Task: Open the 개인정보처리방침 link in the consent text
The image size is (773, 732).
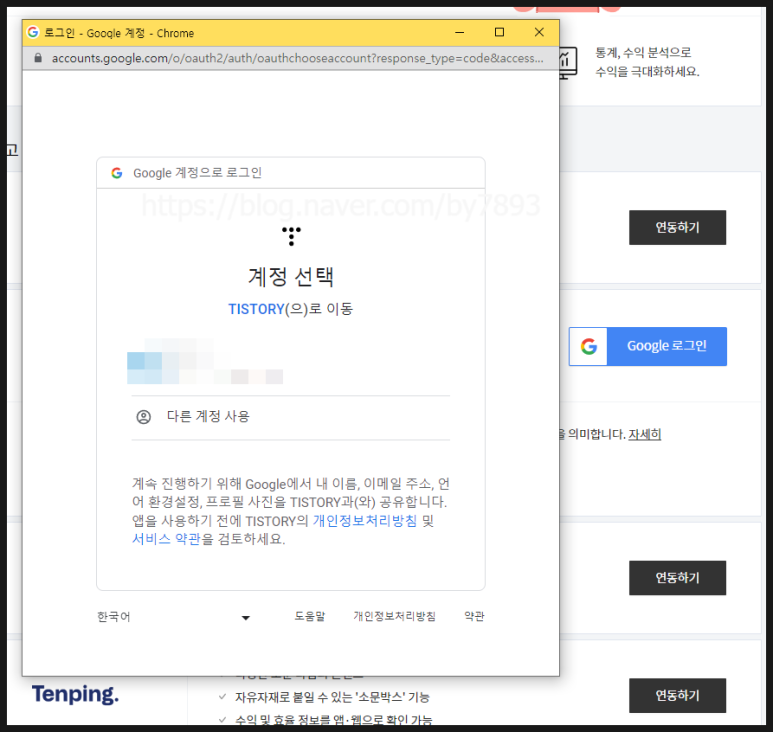Action: 365,521
